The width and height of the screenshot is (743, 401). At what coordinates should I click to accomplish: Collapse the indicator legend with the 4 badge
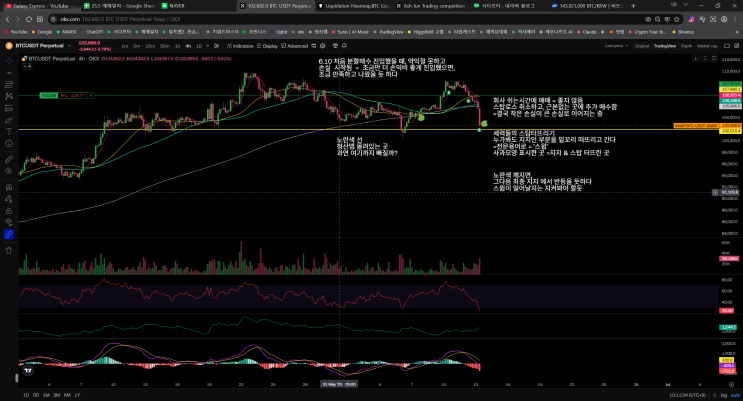click(27, 66)
